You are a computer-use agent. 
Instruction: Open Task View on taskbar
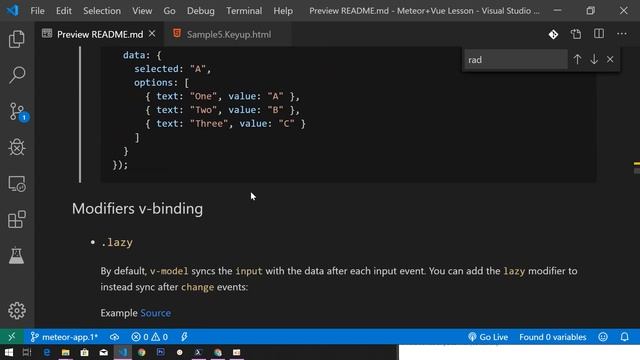pos(27,352)
